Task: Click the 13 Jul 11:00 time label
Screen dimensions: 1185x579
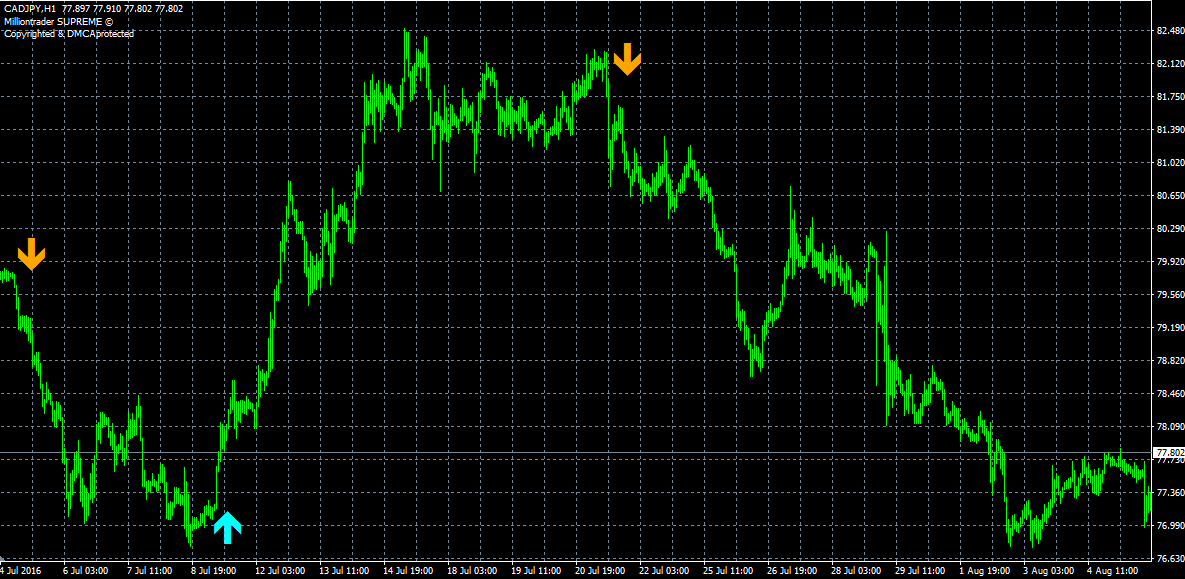Action: (x=345, y=571)
